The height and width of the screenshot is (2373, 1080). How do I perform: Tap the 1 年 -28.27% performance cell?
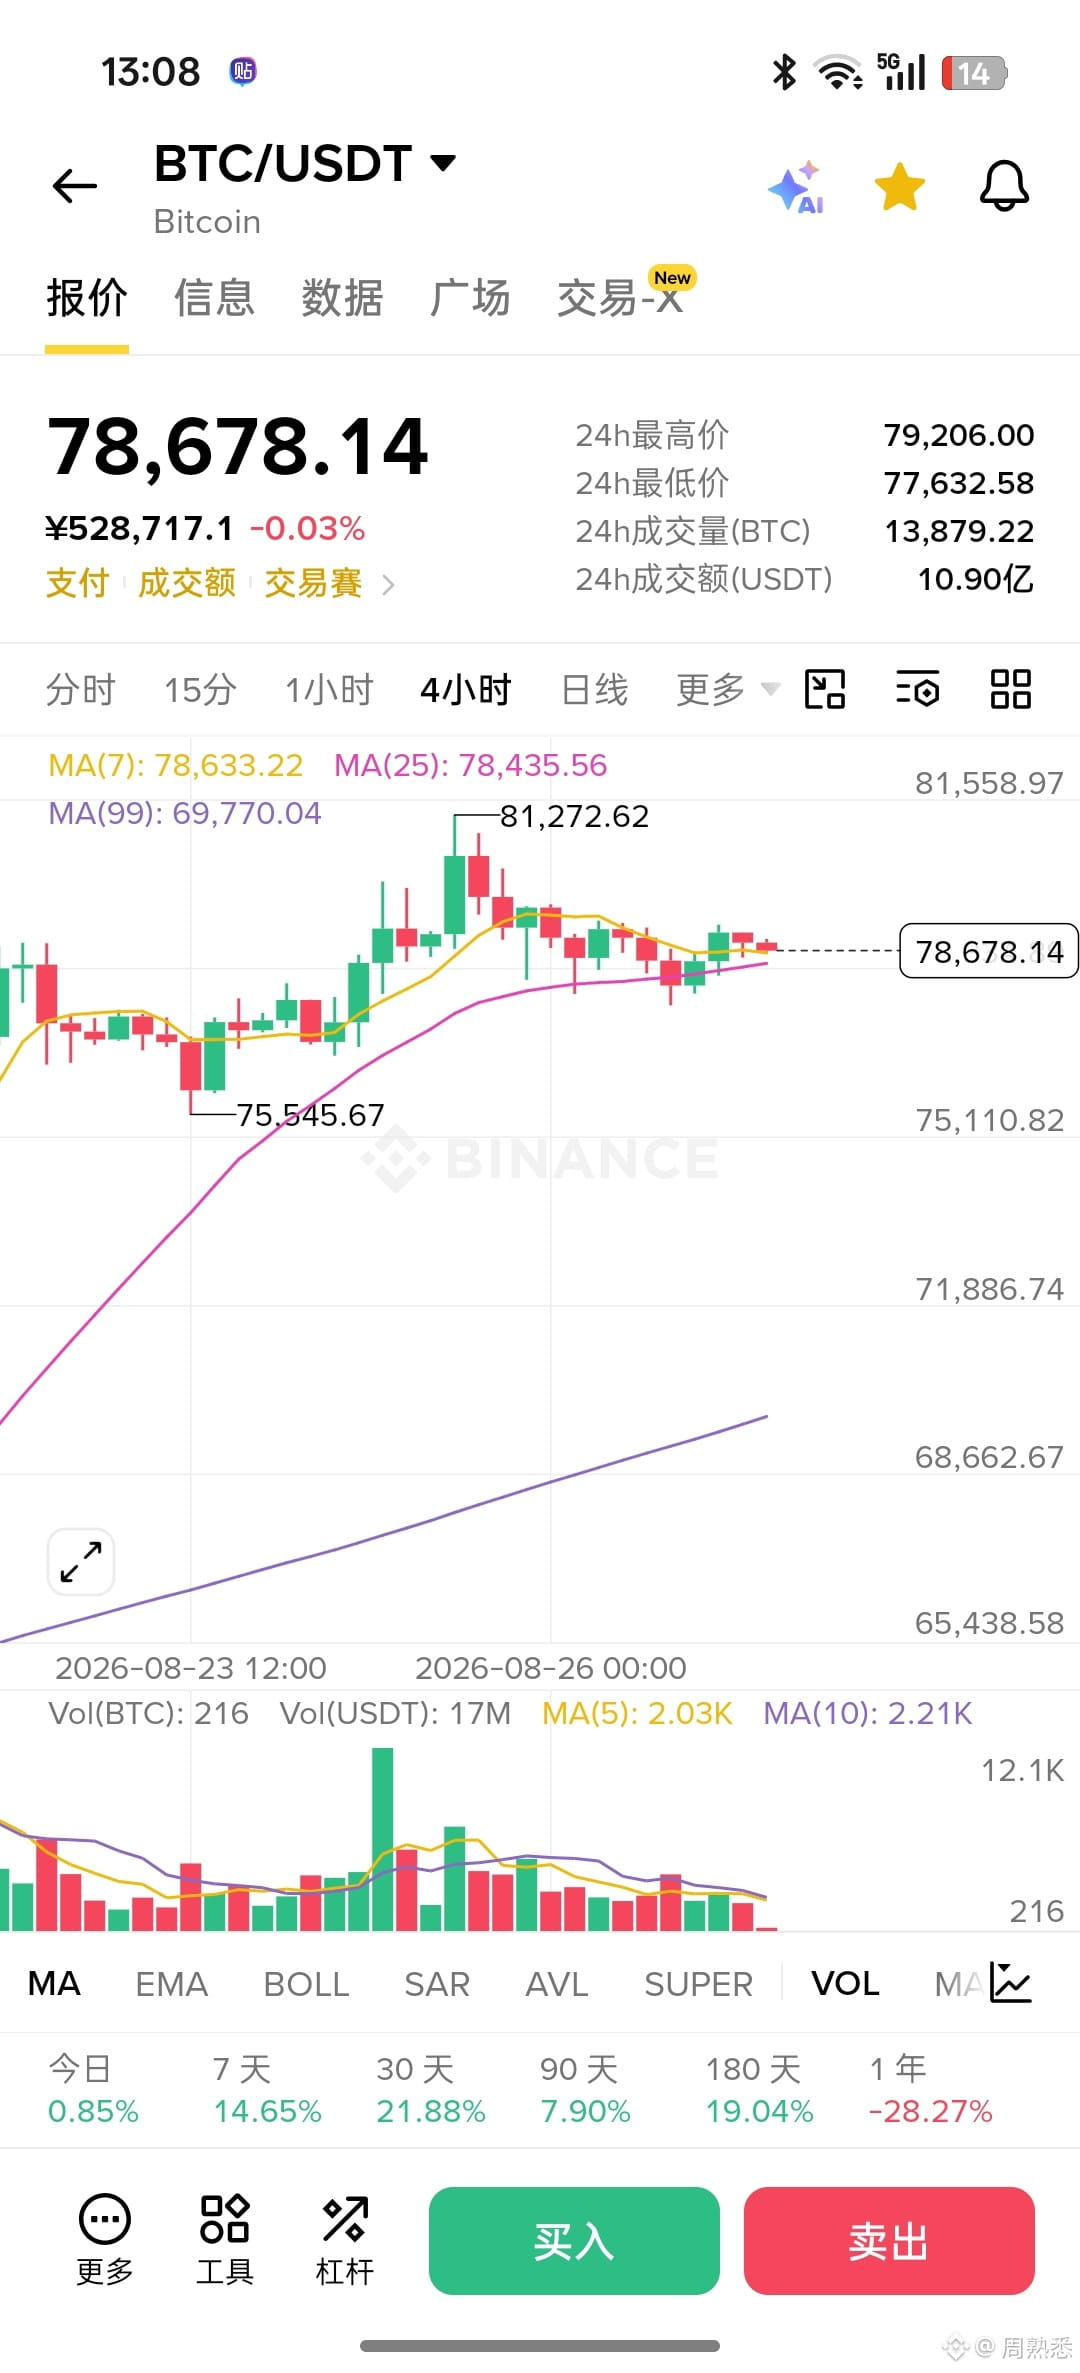pyautogui.click(x=930, y=2090)
